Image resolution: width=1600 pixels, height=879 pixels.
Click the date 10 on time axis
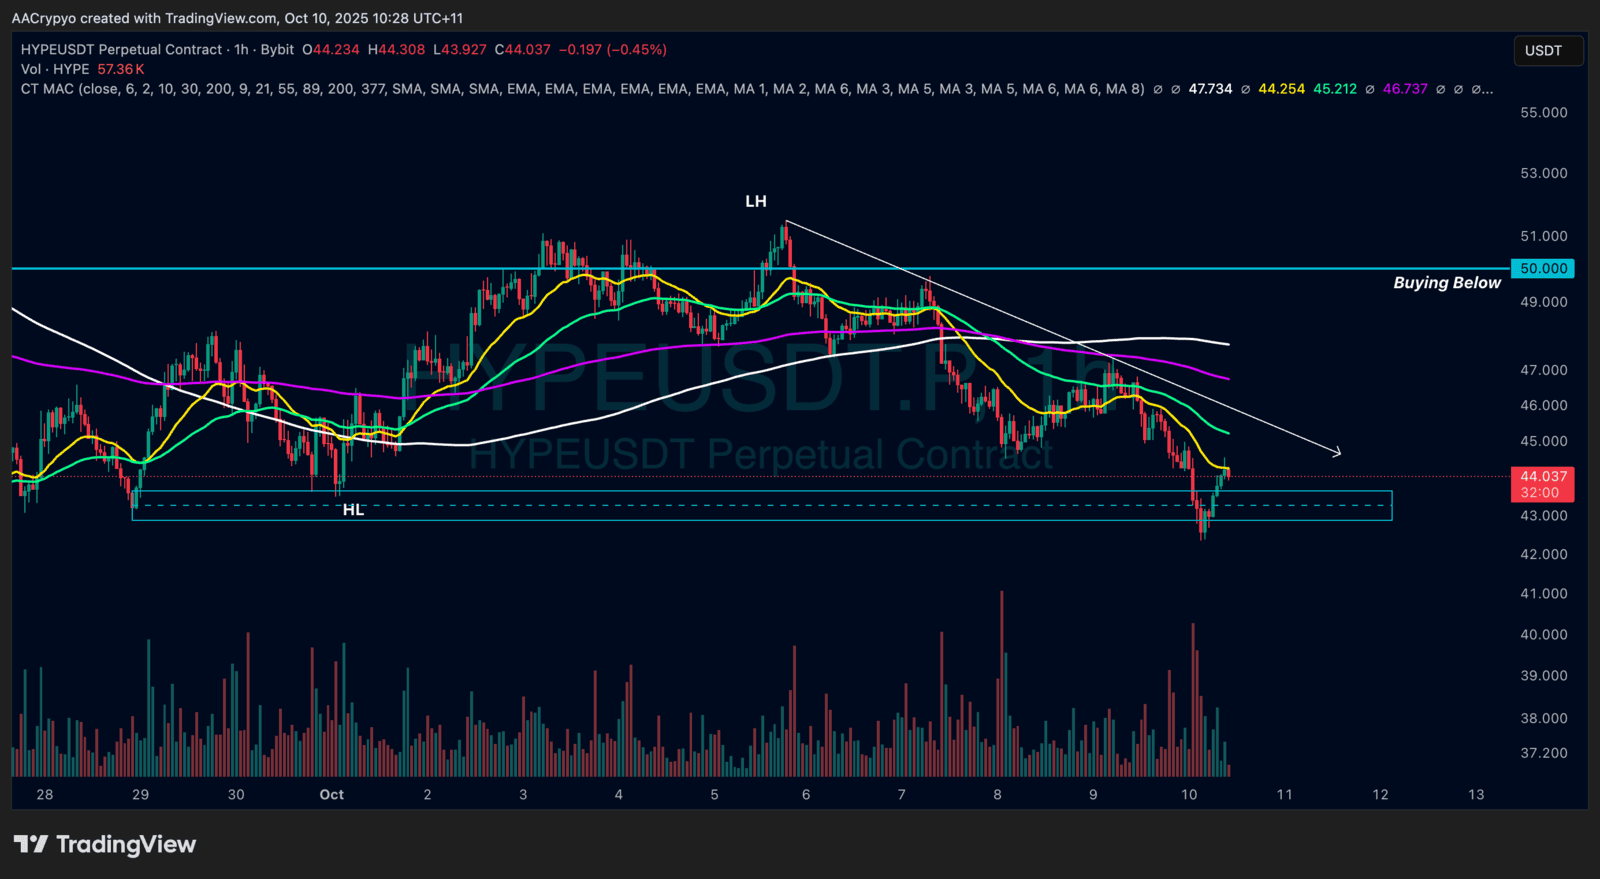(1188, 795)
